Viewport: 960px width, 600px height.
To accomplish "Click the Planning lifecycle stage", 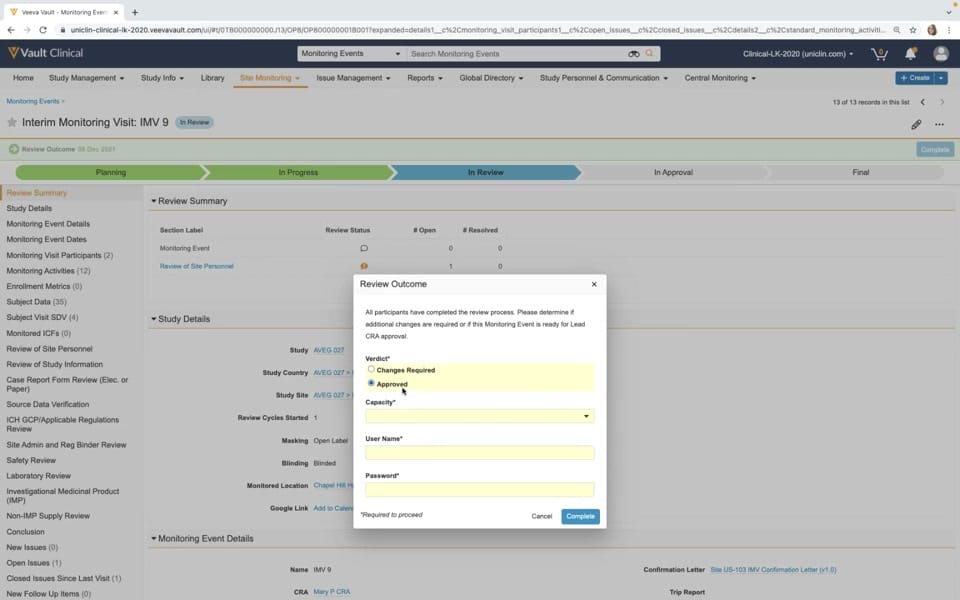I will click(111, 173).
